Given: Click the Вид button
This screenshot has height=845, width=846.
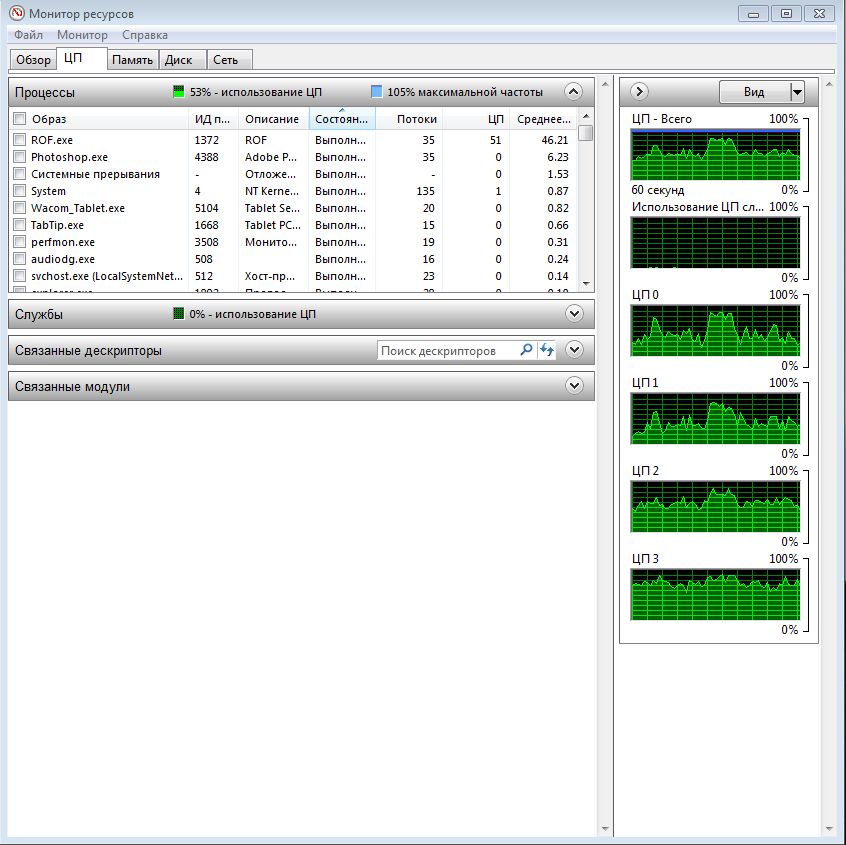Looking at the screenshot, I should tap(754, 92).
